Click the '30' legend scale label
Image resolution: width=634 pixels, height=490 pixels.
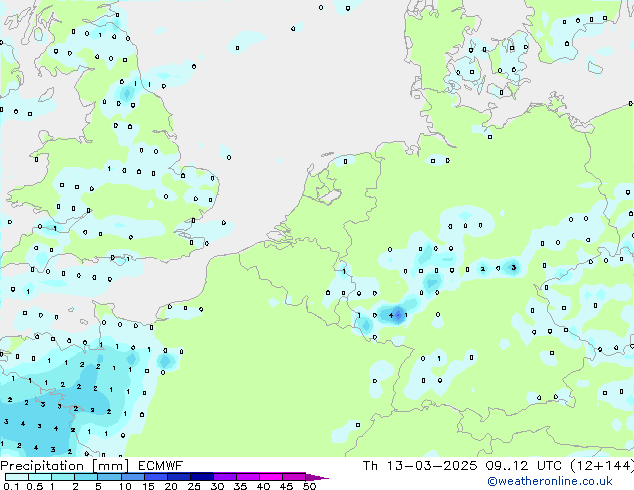click(218, 486)
